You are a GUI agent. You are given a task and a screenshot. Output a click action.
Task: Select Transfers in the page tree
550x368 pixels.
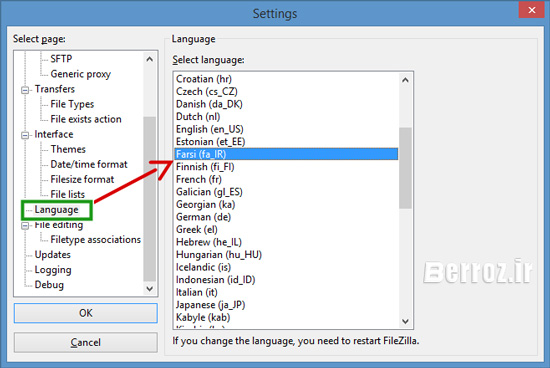(x=55, y=89)
